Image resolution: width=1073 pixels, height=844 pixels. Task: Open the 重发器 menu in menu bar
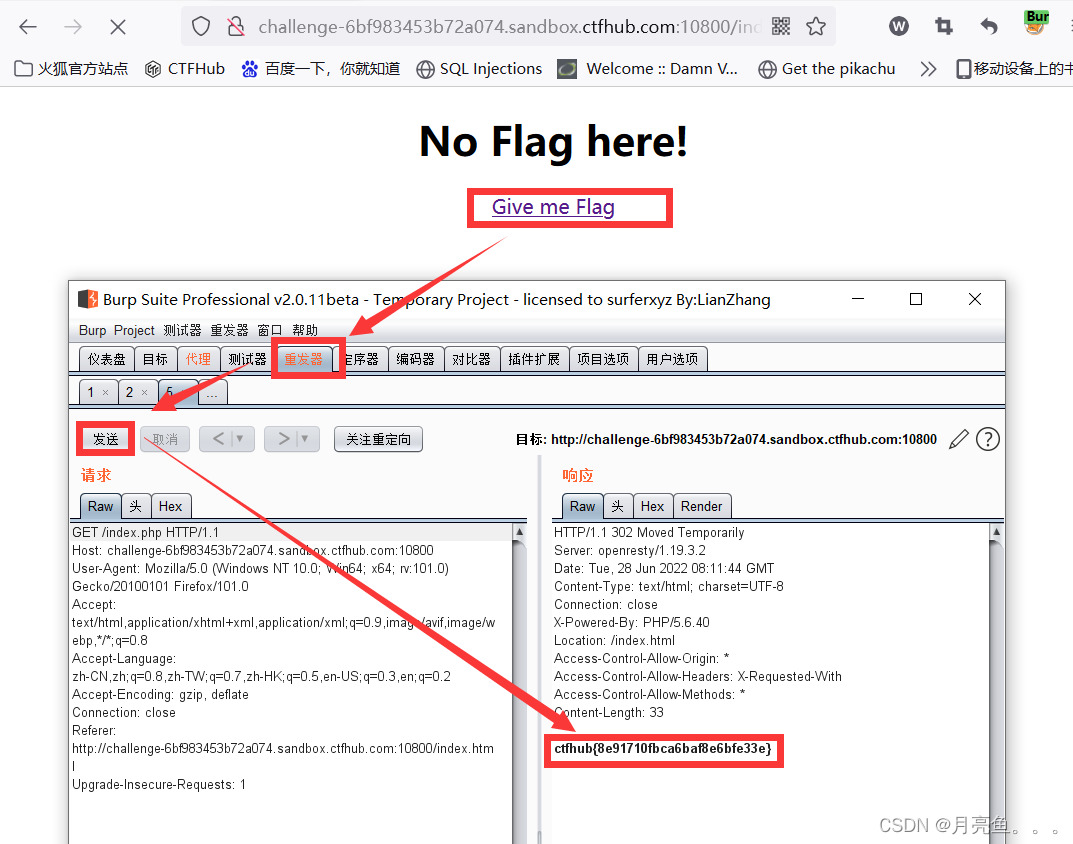tap(229, 330)
